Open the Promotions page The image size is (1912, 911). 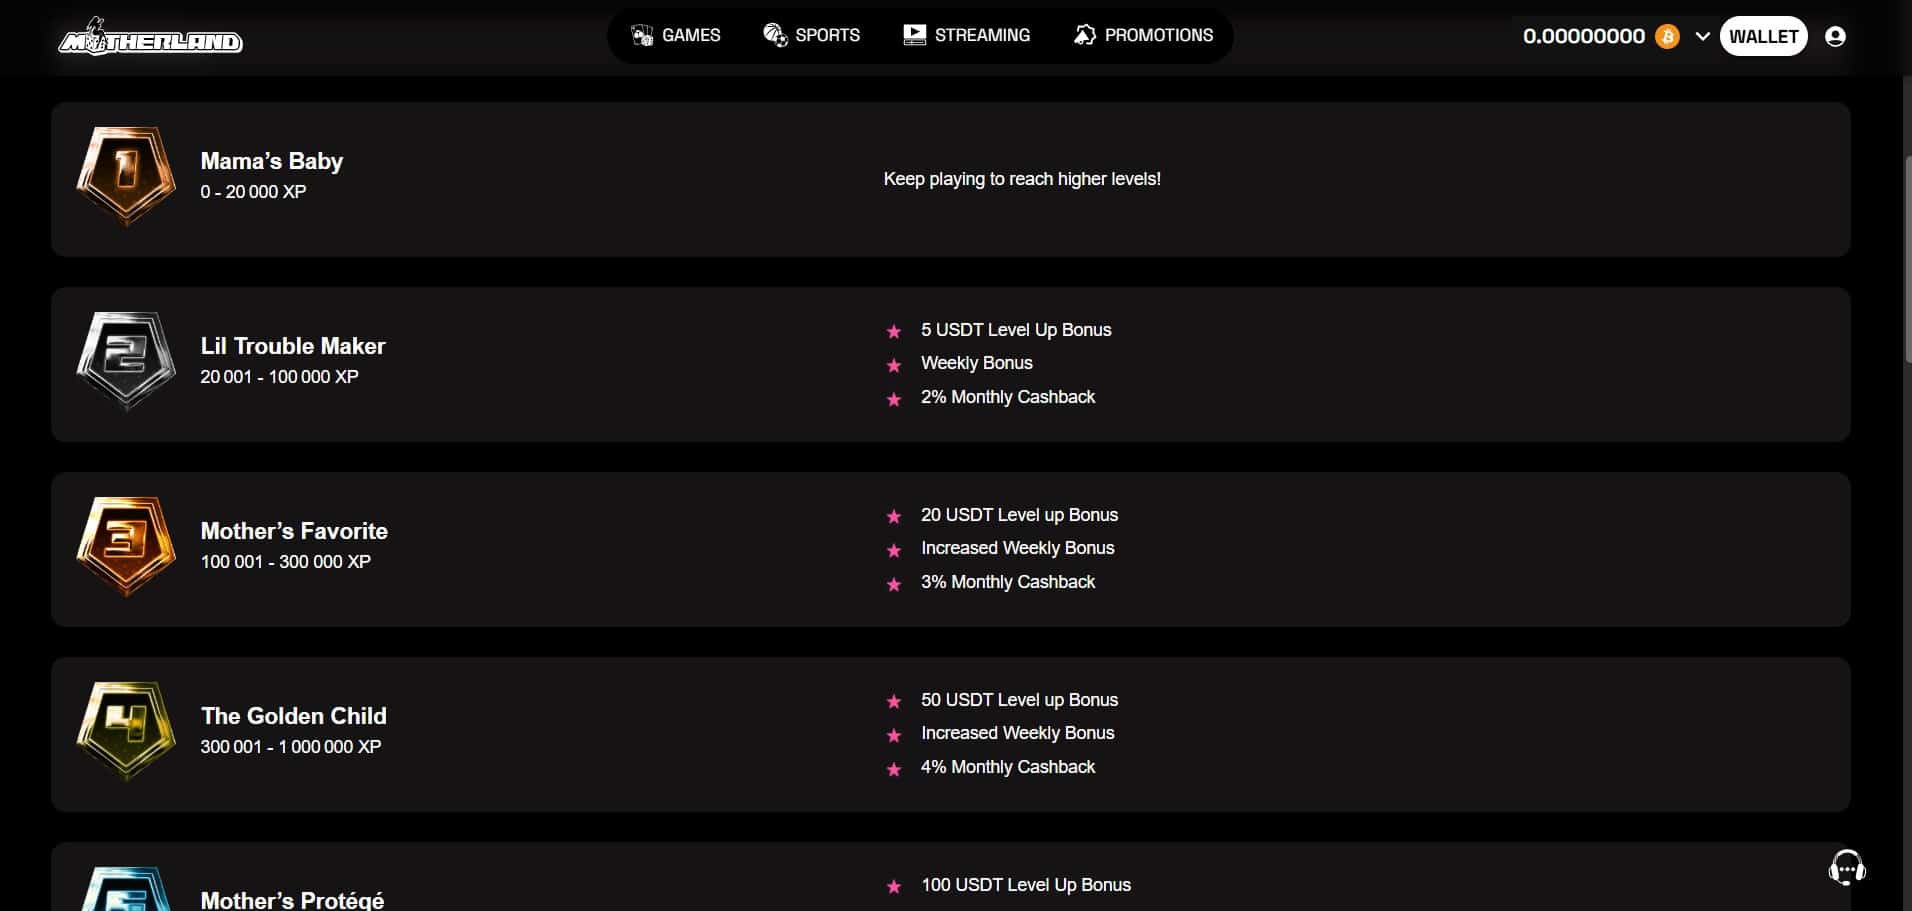(1143, 36)
